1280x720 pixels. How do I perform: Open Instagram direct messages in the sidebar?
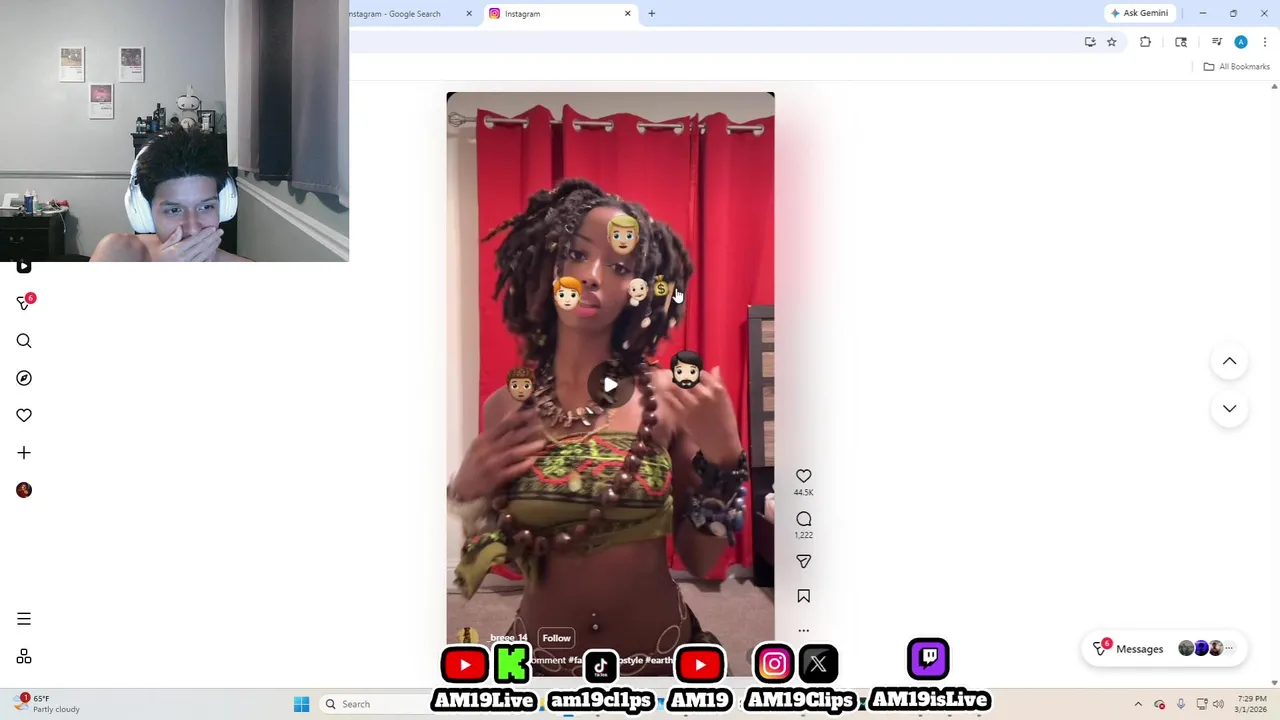[x=24, y=303]
